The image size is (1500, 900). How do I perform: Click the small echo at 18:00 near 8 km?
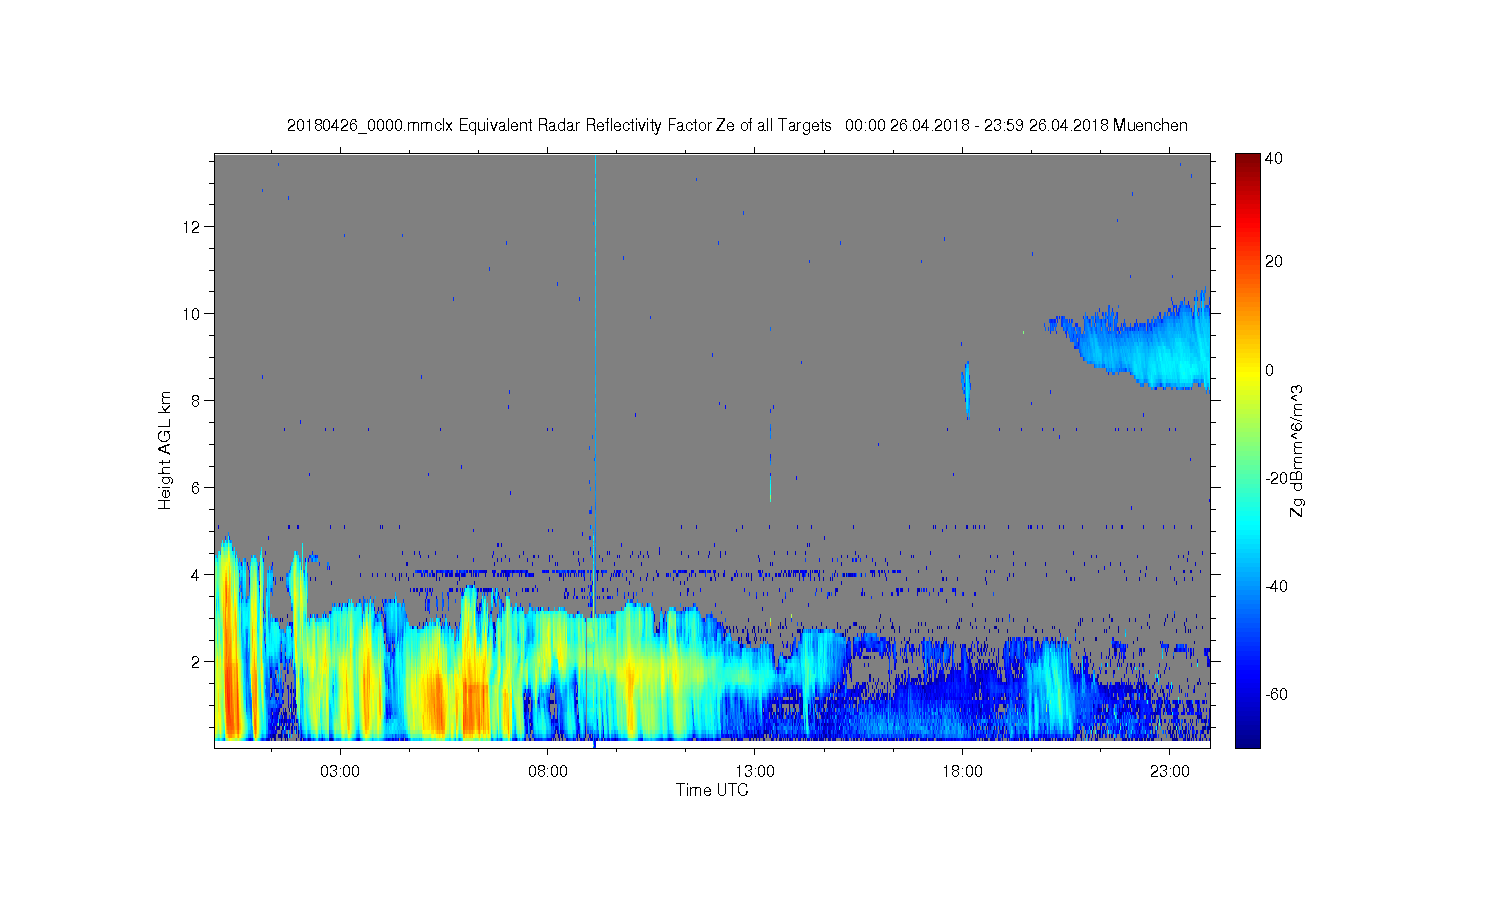(967, 388)
